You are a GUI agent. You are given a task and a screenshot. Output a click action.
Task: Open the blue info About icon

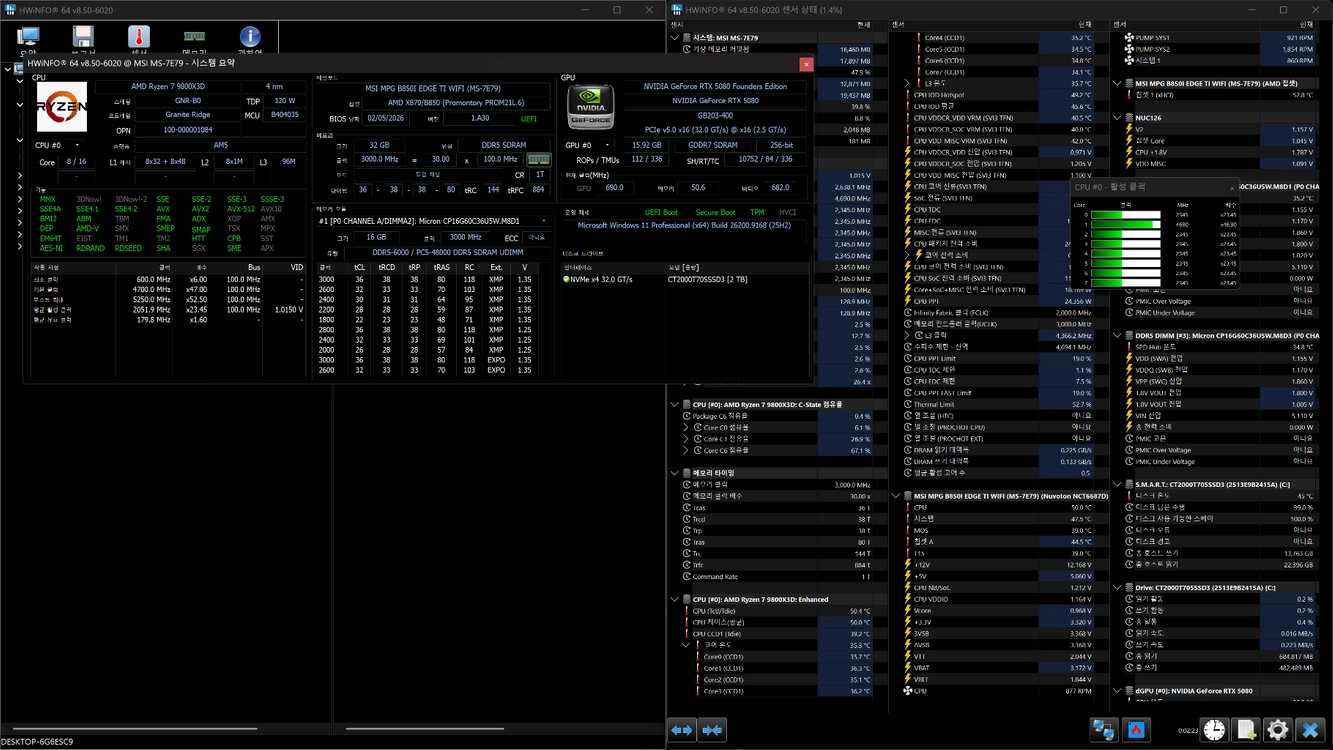point(250,38)
